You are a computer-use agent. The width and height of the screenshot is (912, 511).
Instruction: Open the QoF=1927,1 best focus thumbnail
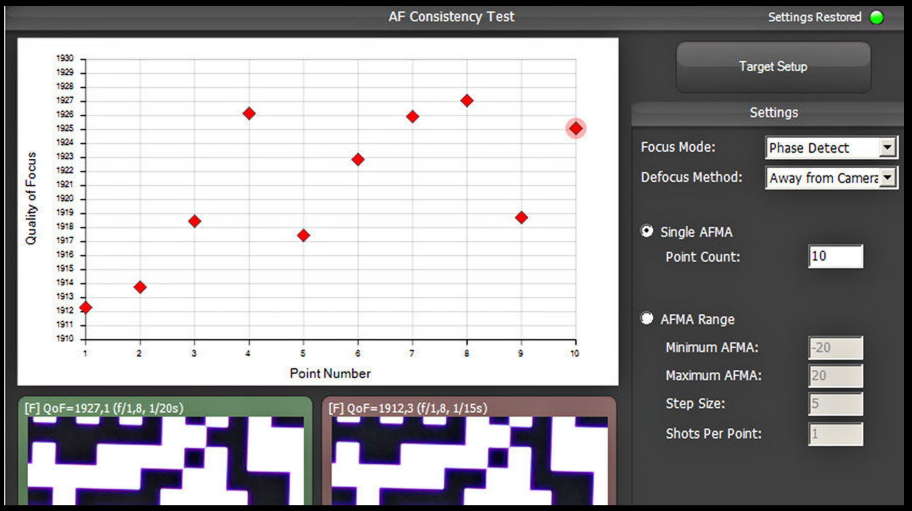point(165,455)
